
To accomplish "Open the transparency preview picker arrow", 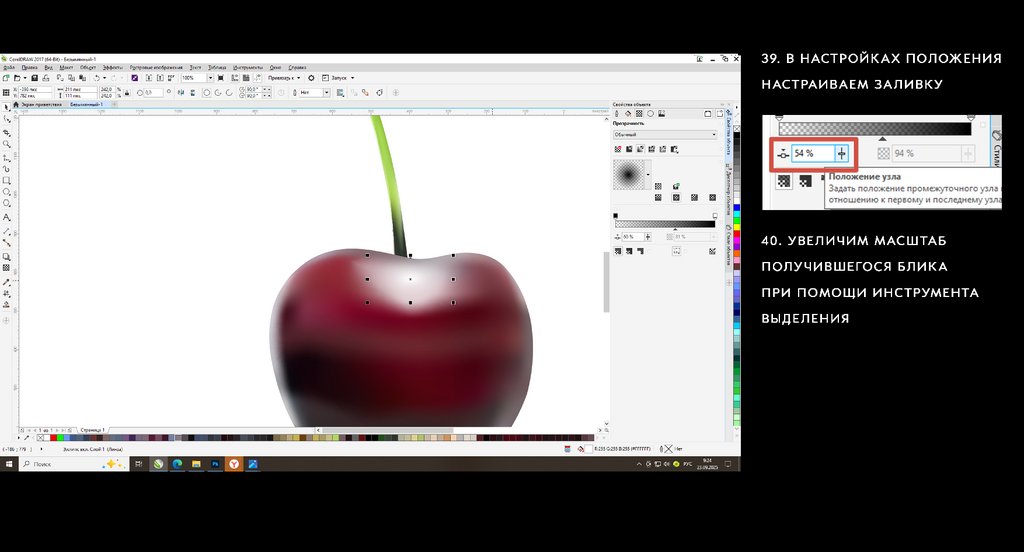I will [648, 175].
